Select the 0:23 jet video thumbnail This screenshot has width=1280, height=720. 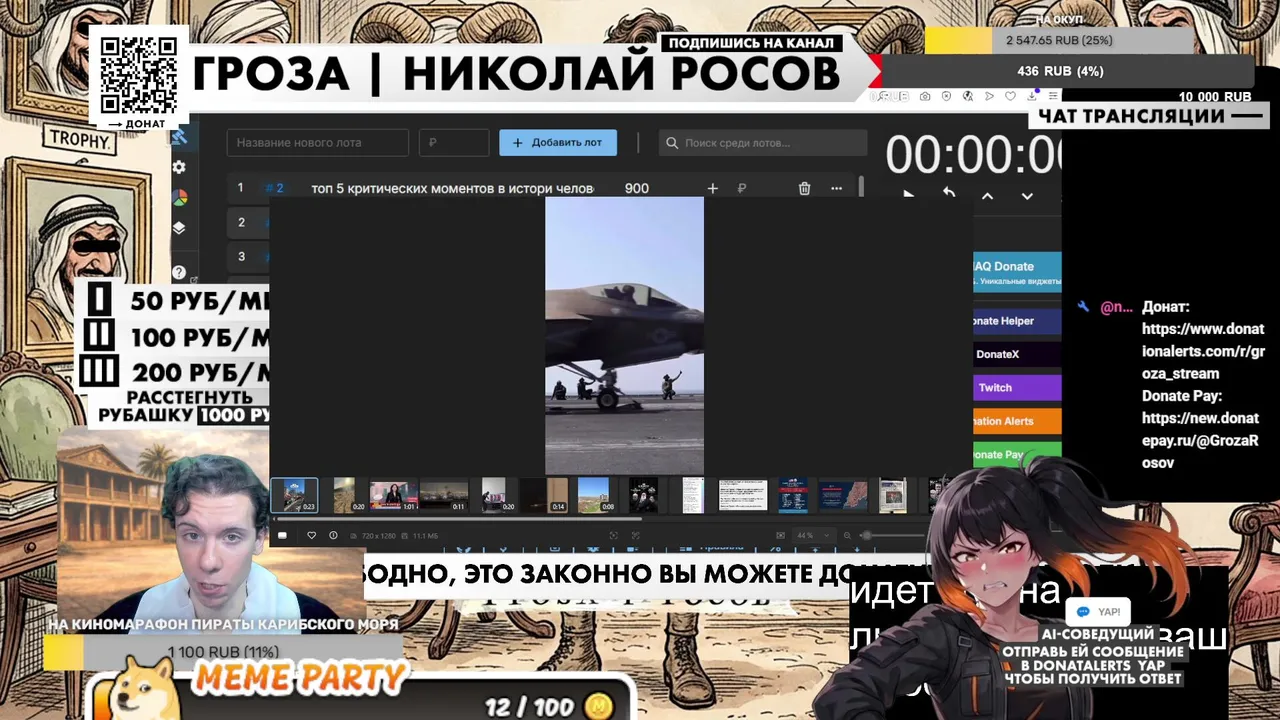click(295, 495)
